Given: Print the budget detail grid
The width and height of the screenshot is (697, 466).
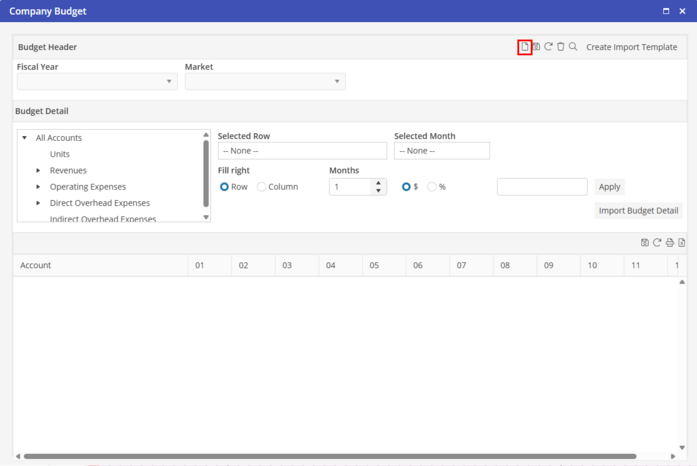Looking at the screenshot, I should pos(670,243).
